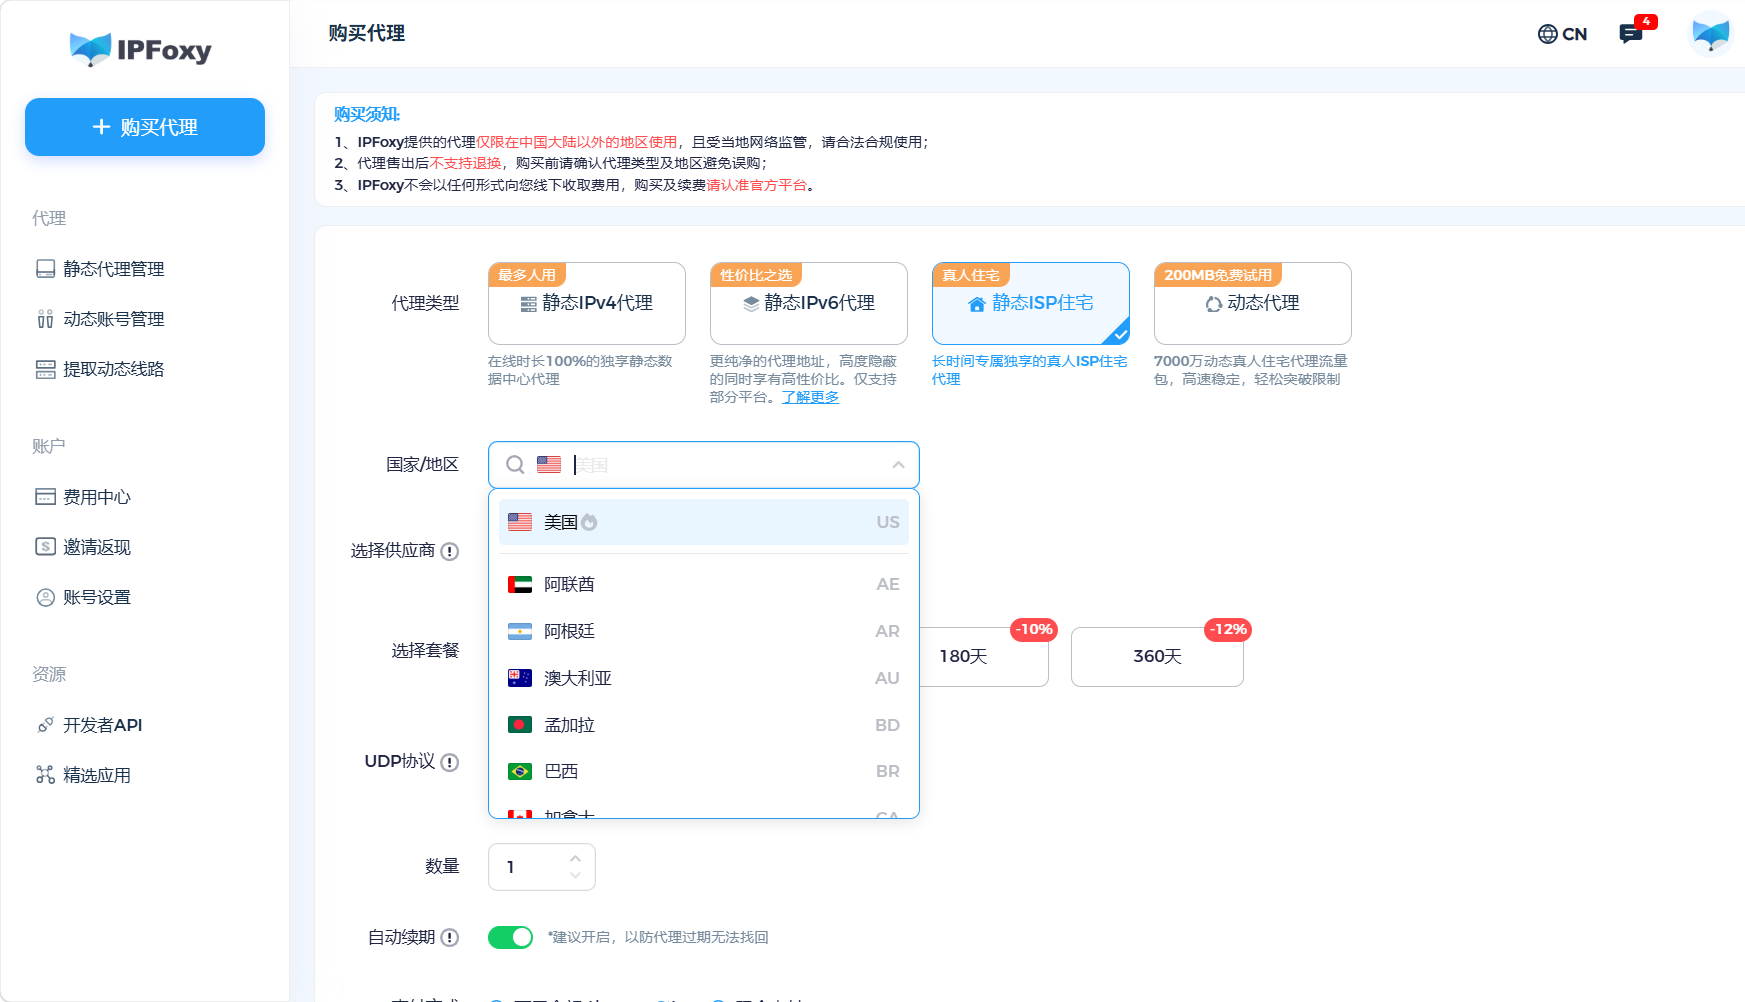Click the IPFoxy logo
Image resolution: width=1745 pixels, height=1002 pixels.
(x=141, y=49)
